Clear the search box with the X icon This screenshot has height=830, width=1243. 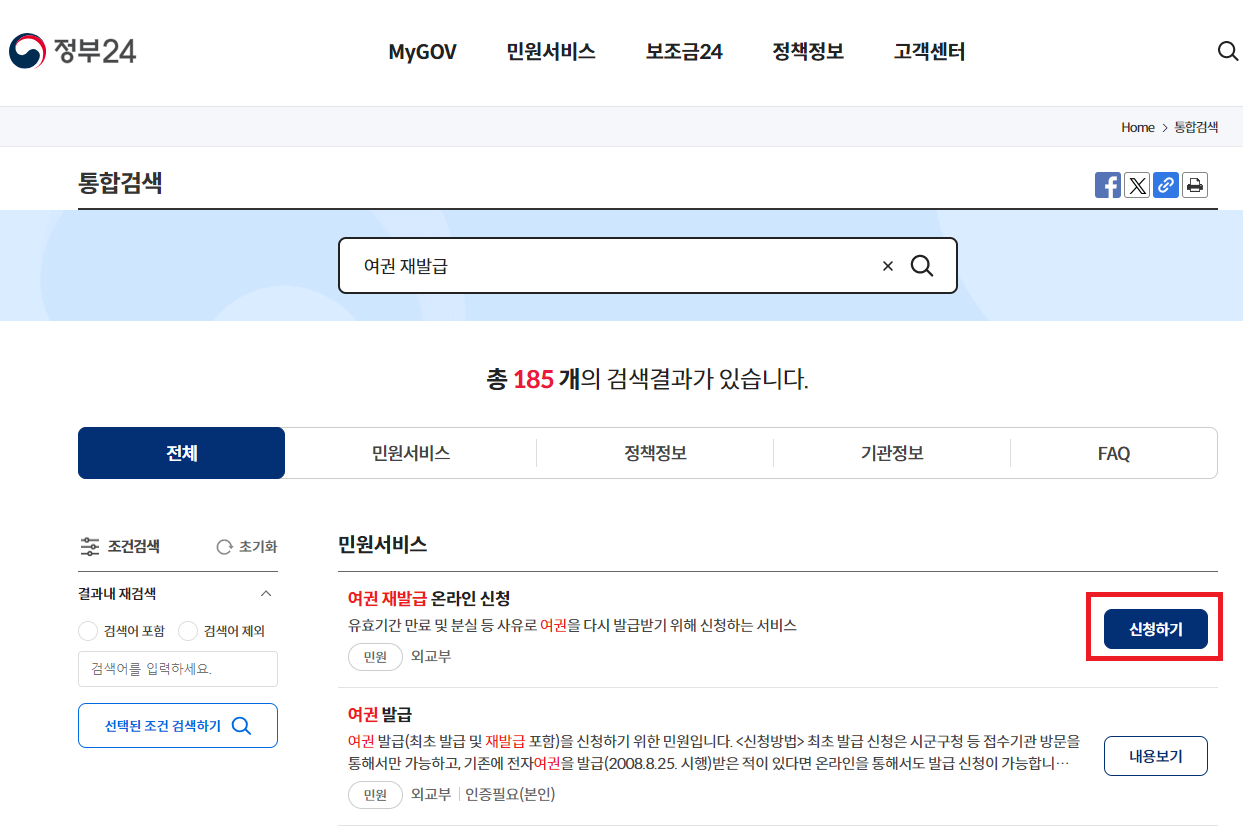tap(887, 265)
